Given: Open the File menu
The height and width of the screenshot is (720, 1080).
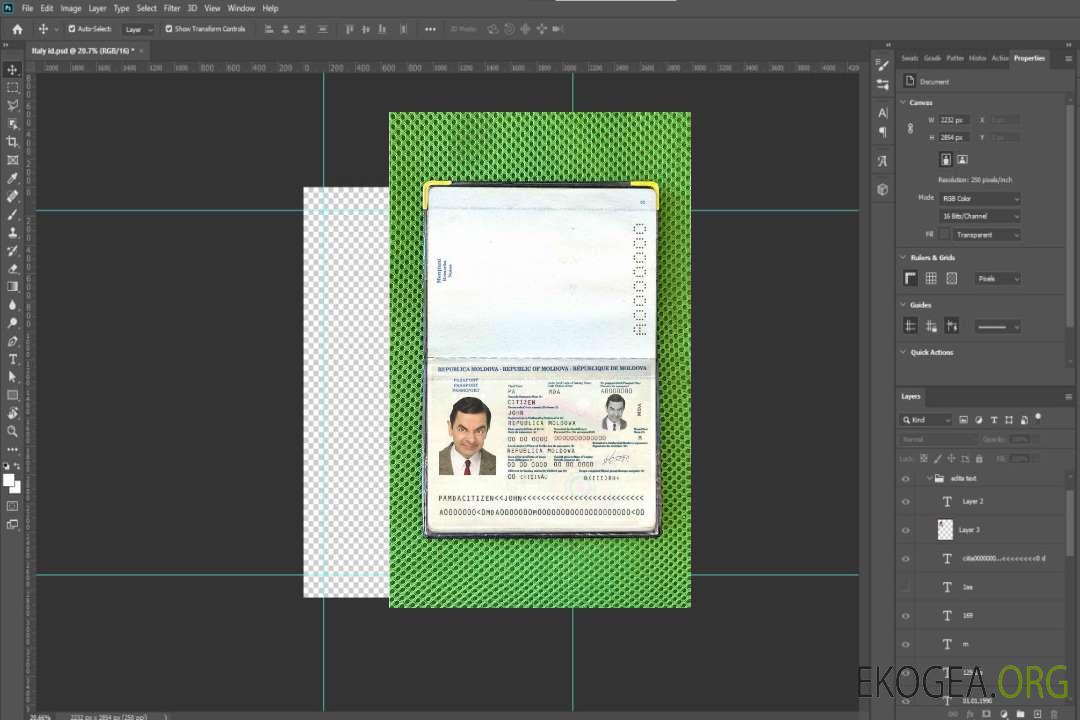Looking at the screenshot, I should tap(27, 8).
